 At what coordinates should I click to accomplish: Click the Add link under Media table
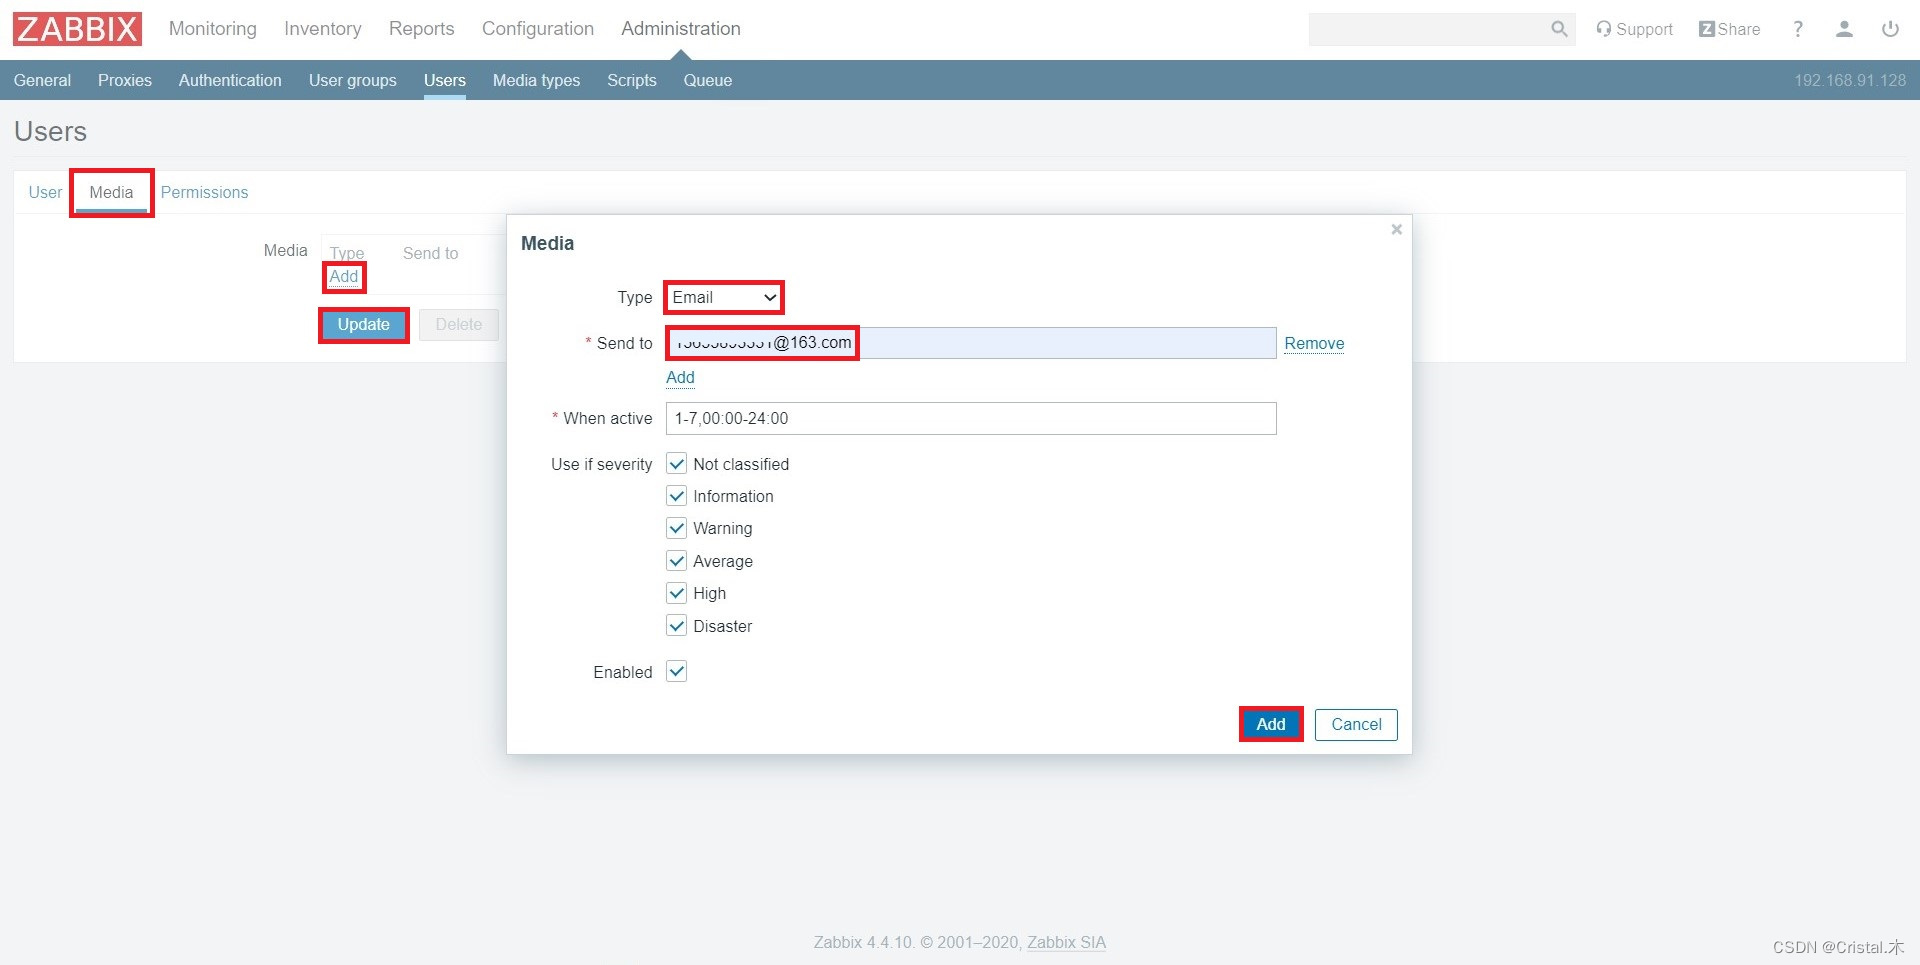(x=344, y=277)
